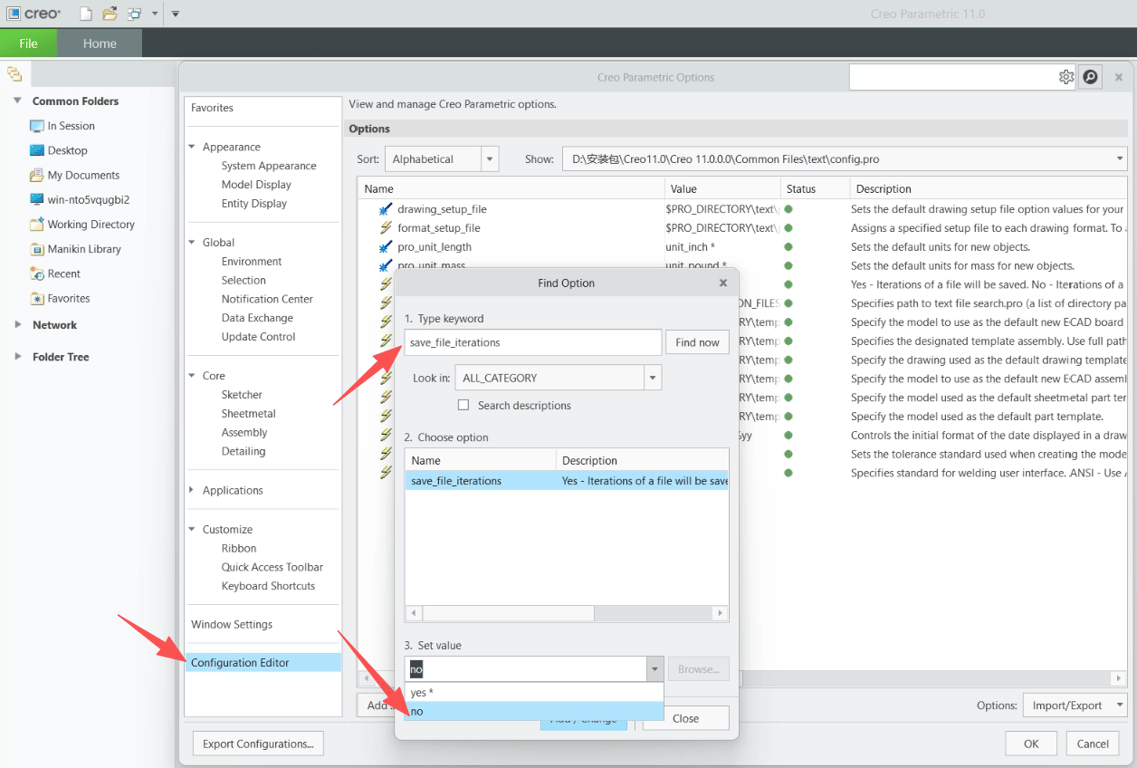Click the pro_unit_mass option icon

(385, 265)
